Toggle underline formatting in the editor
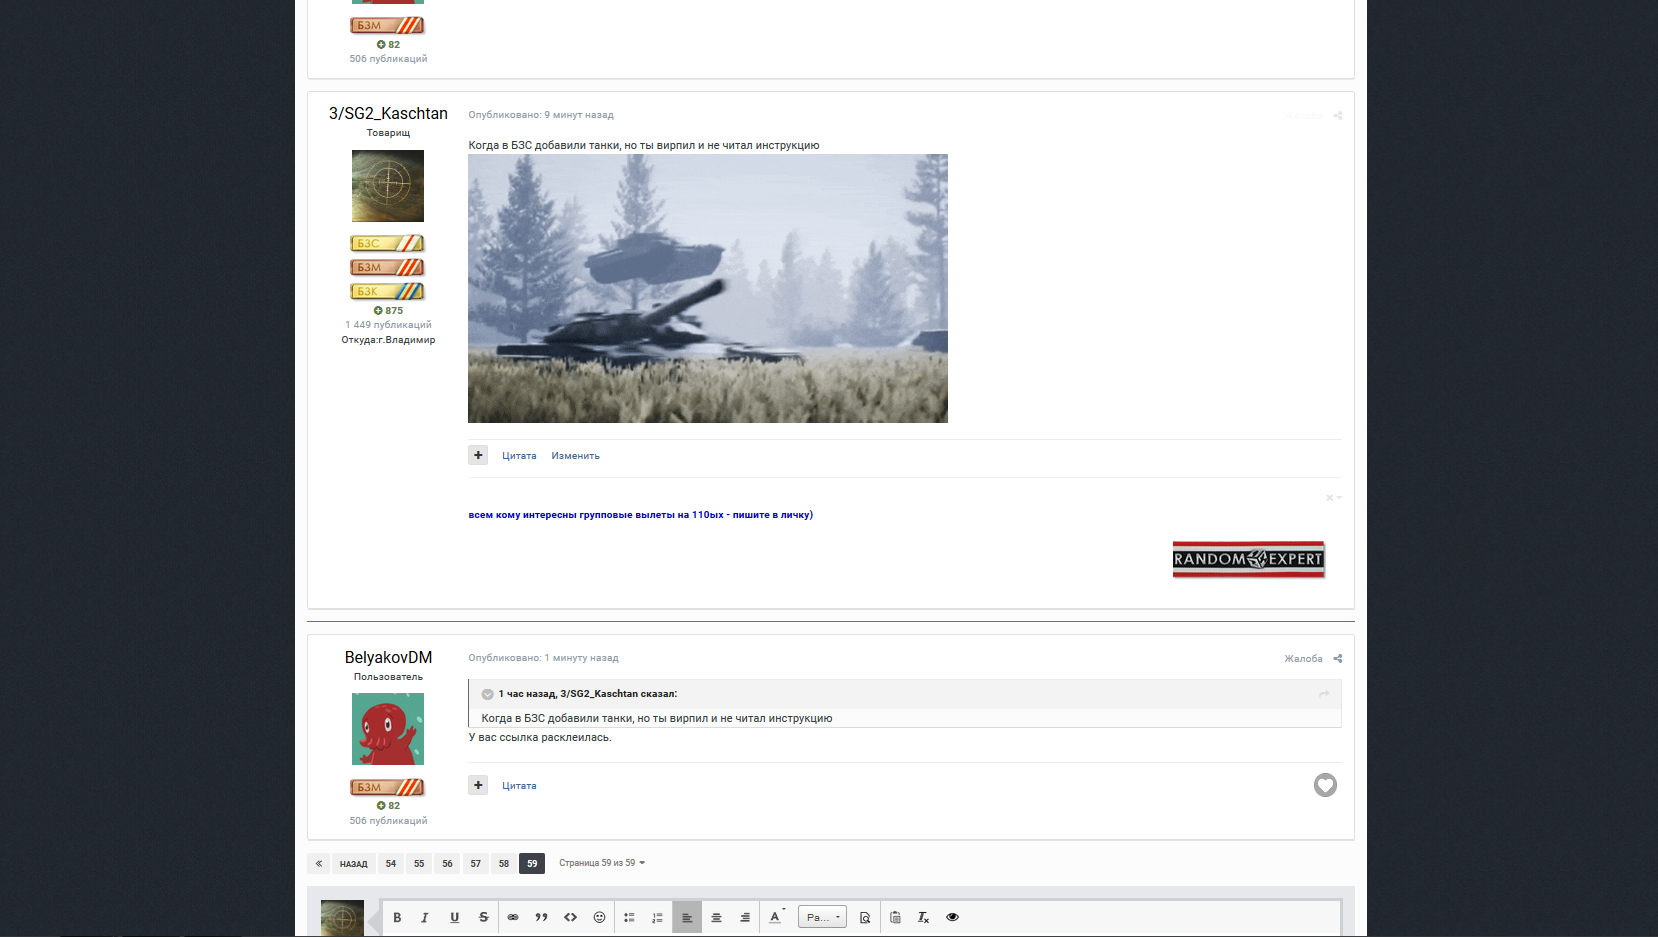This screenshot has height=937, width=1658. click(x=454, y=917)
